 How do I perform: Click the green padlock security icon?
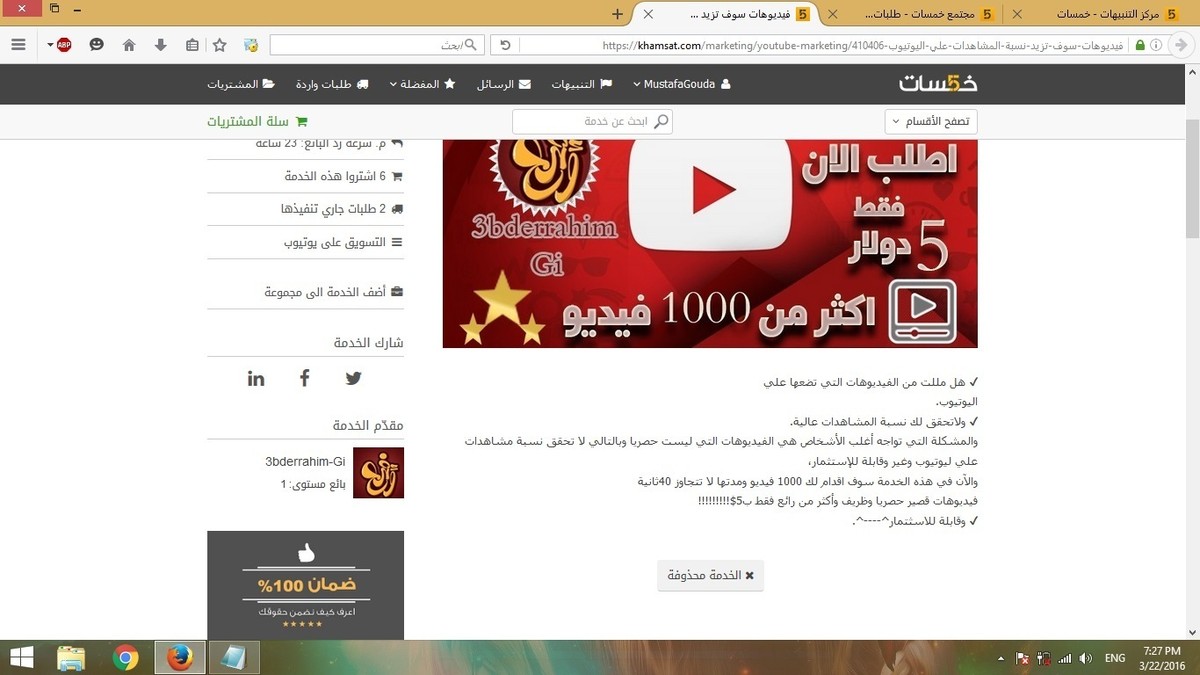point(1140,45)
